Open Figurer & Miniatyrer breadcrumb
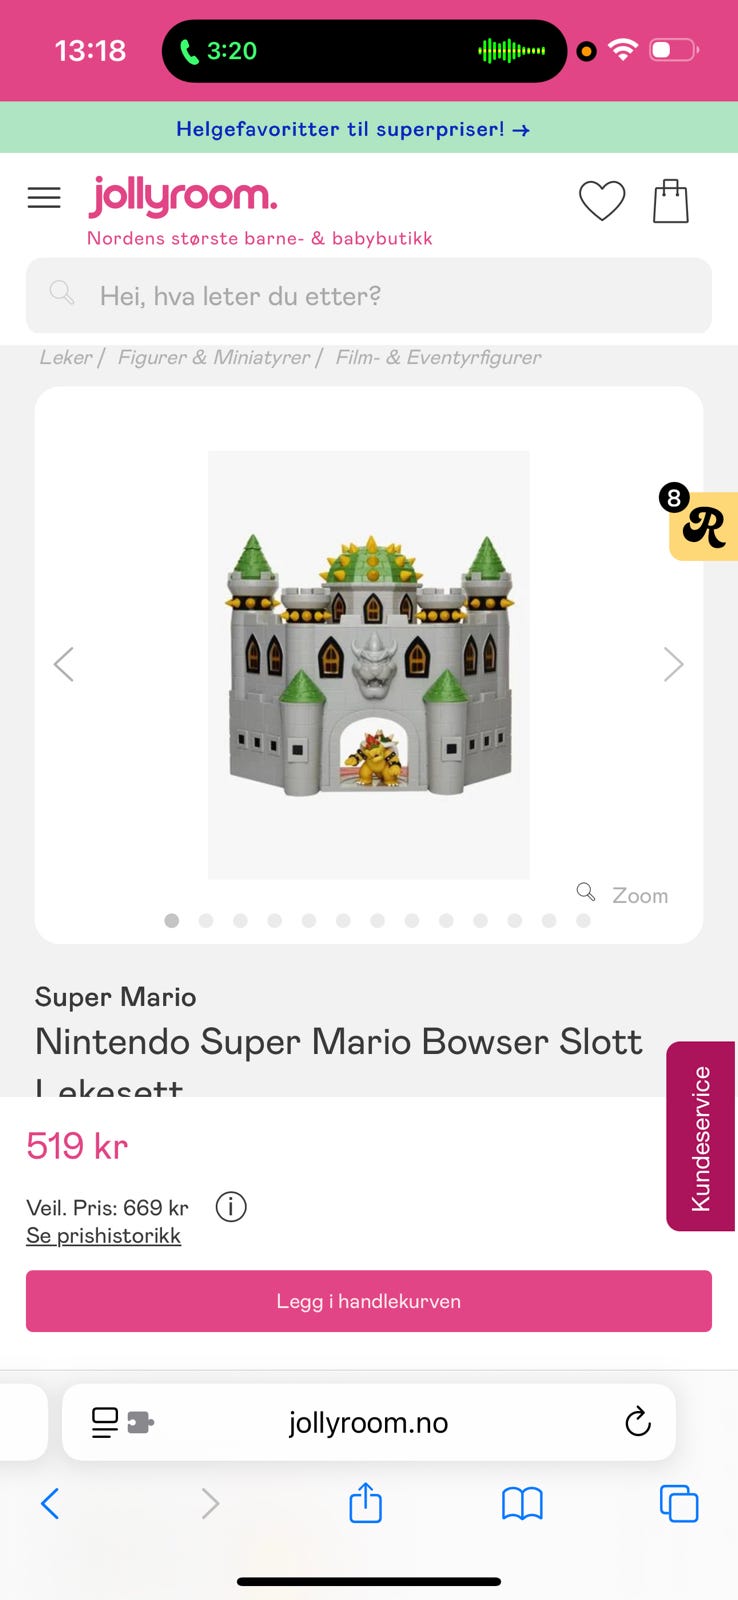 coord(213,357)
